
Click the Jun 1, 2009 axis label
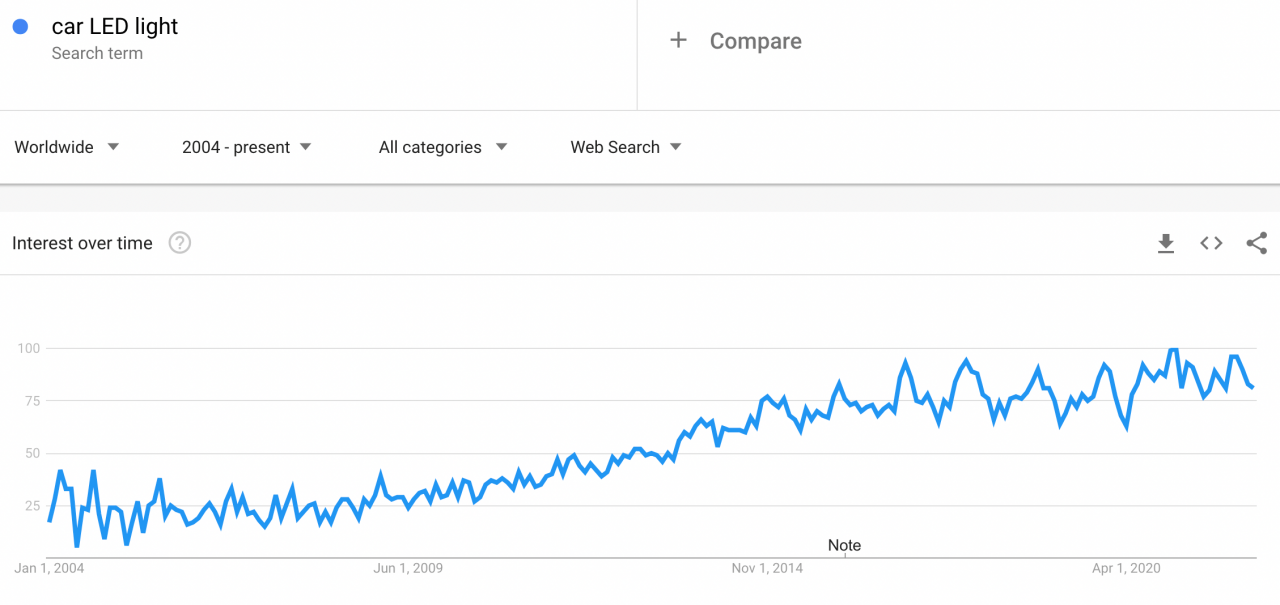click(x=408, y=568)
